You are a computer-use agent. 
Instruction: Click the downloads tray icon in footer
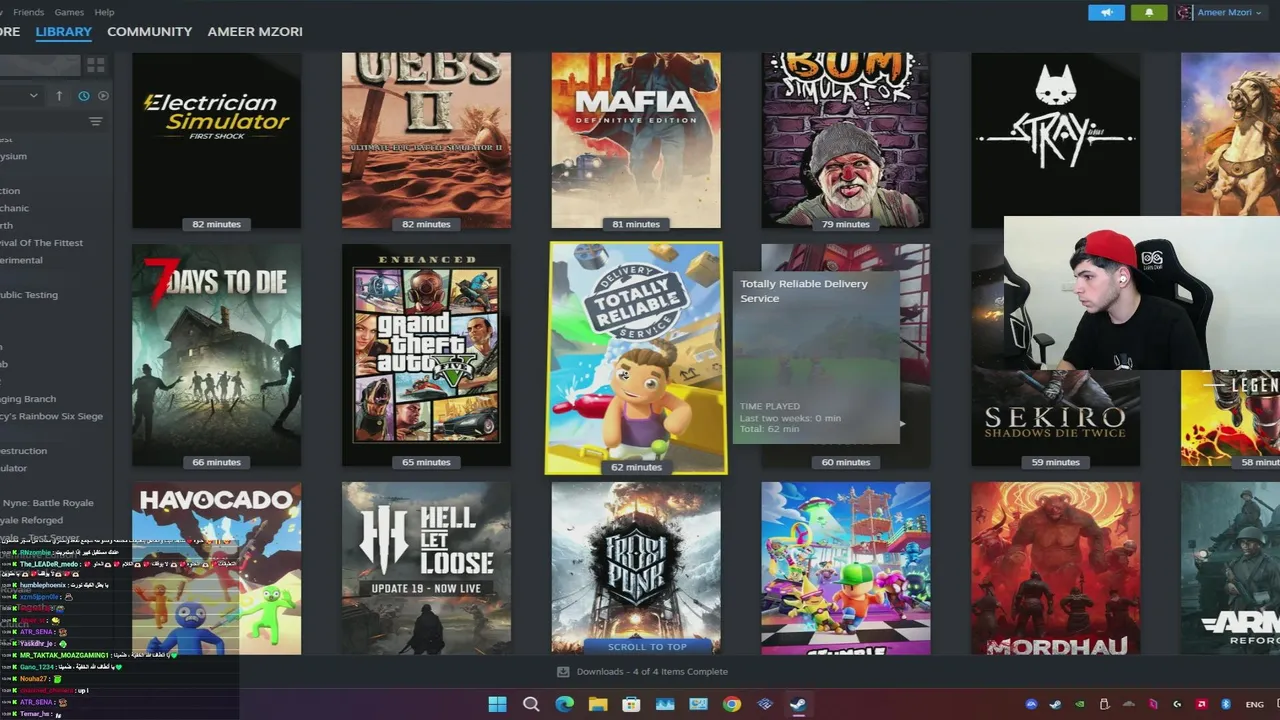pyautogui.click(x=563, y=672)
